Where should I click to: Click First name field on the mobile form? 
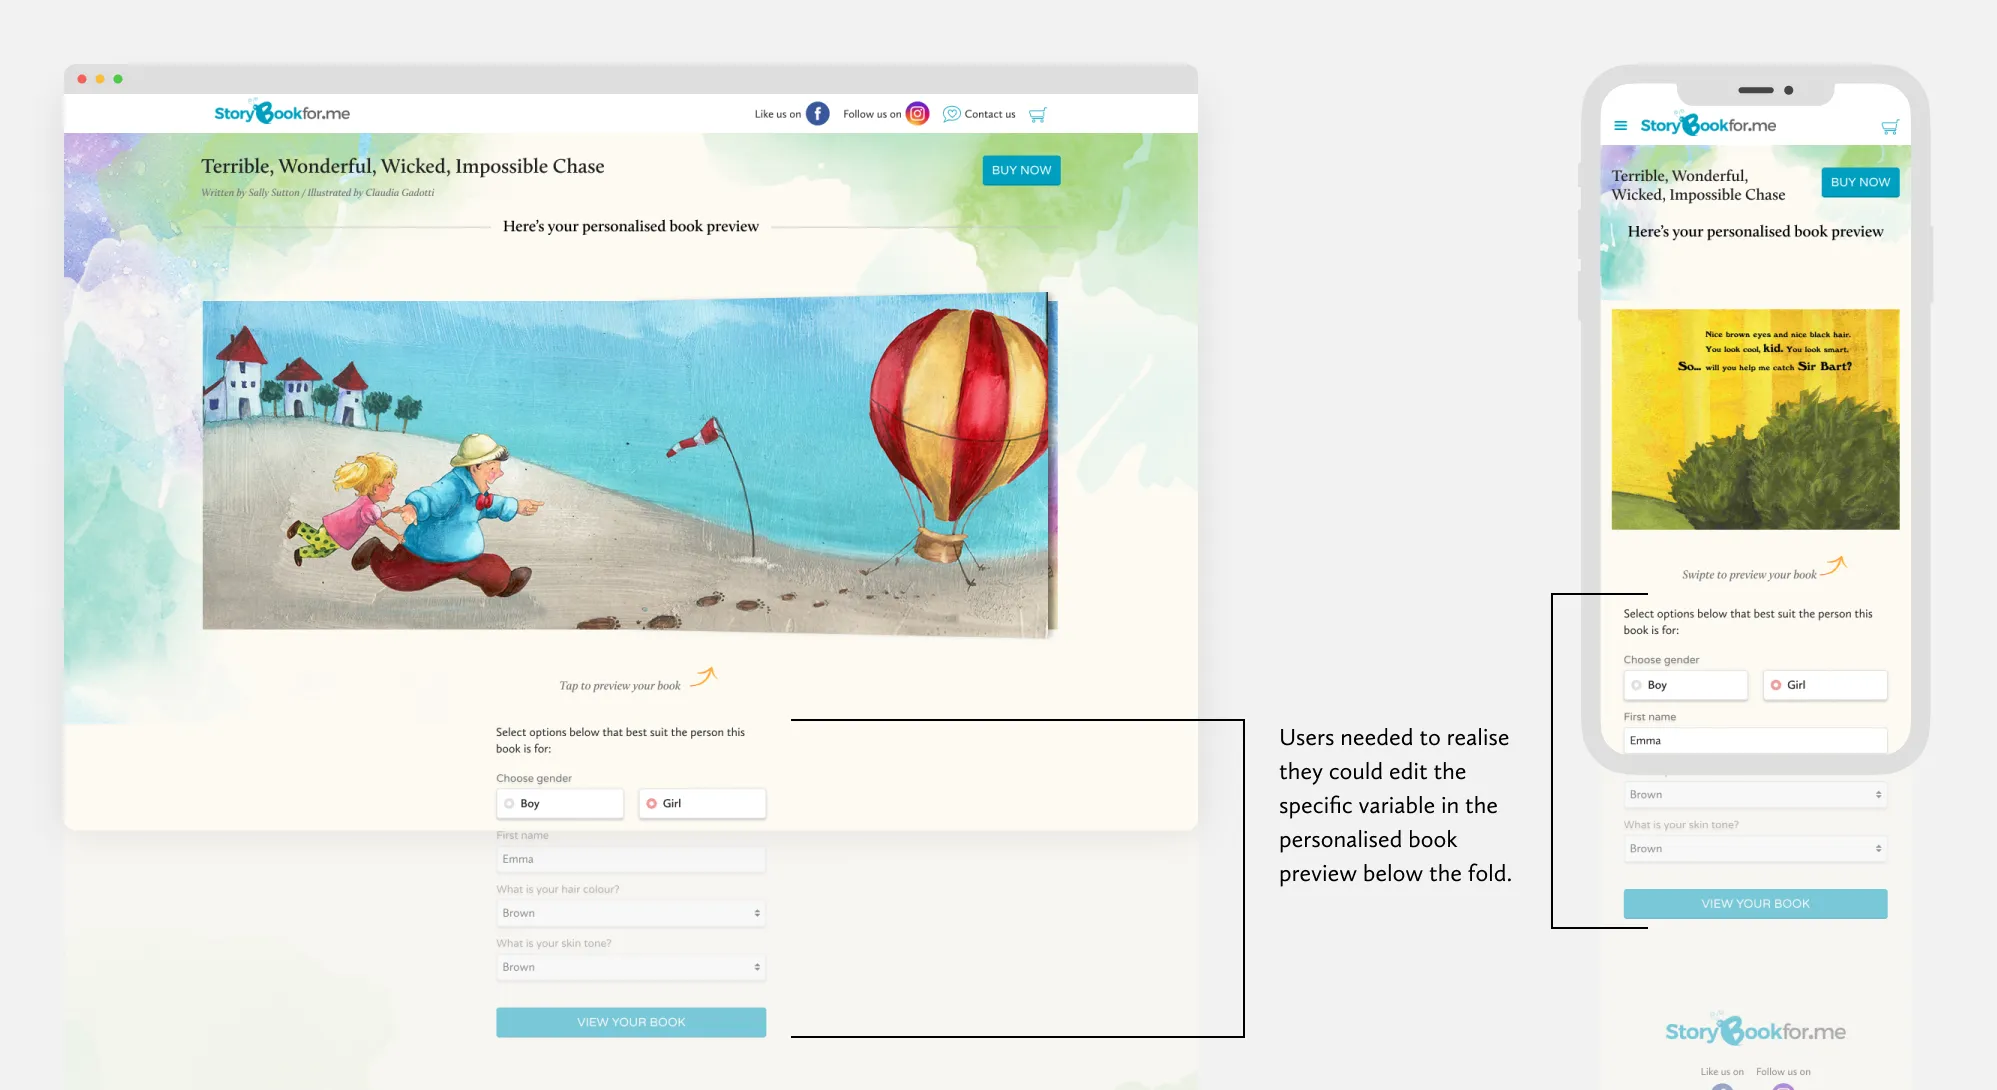point(1755,741)
